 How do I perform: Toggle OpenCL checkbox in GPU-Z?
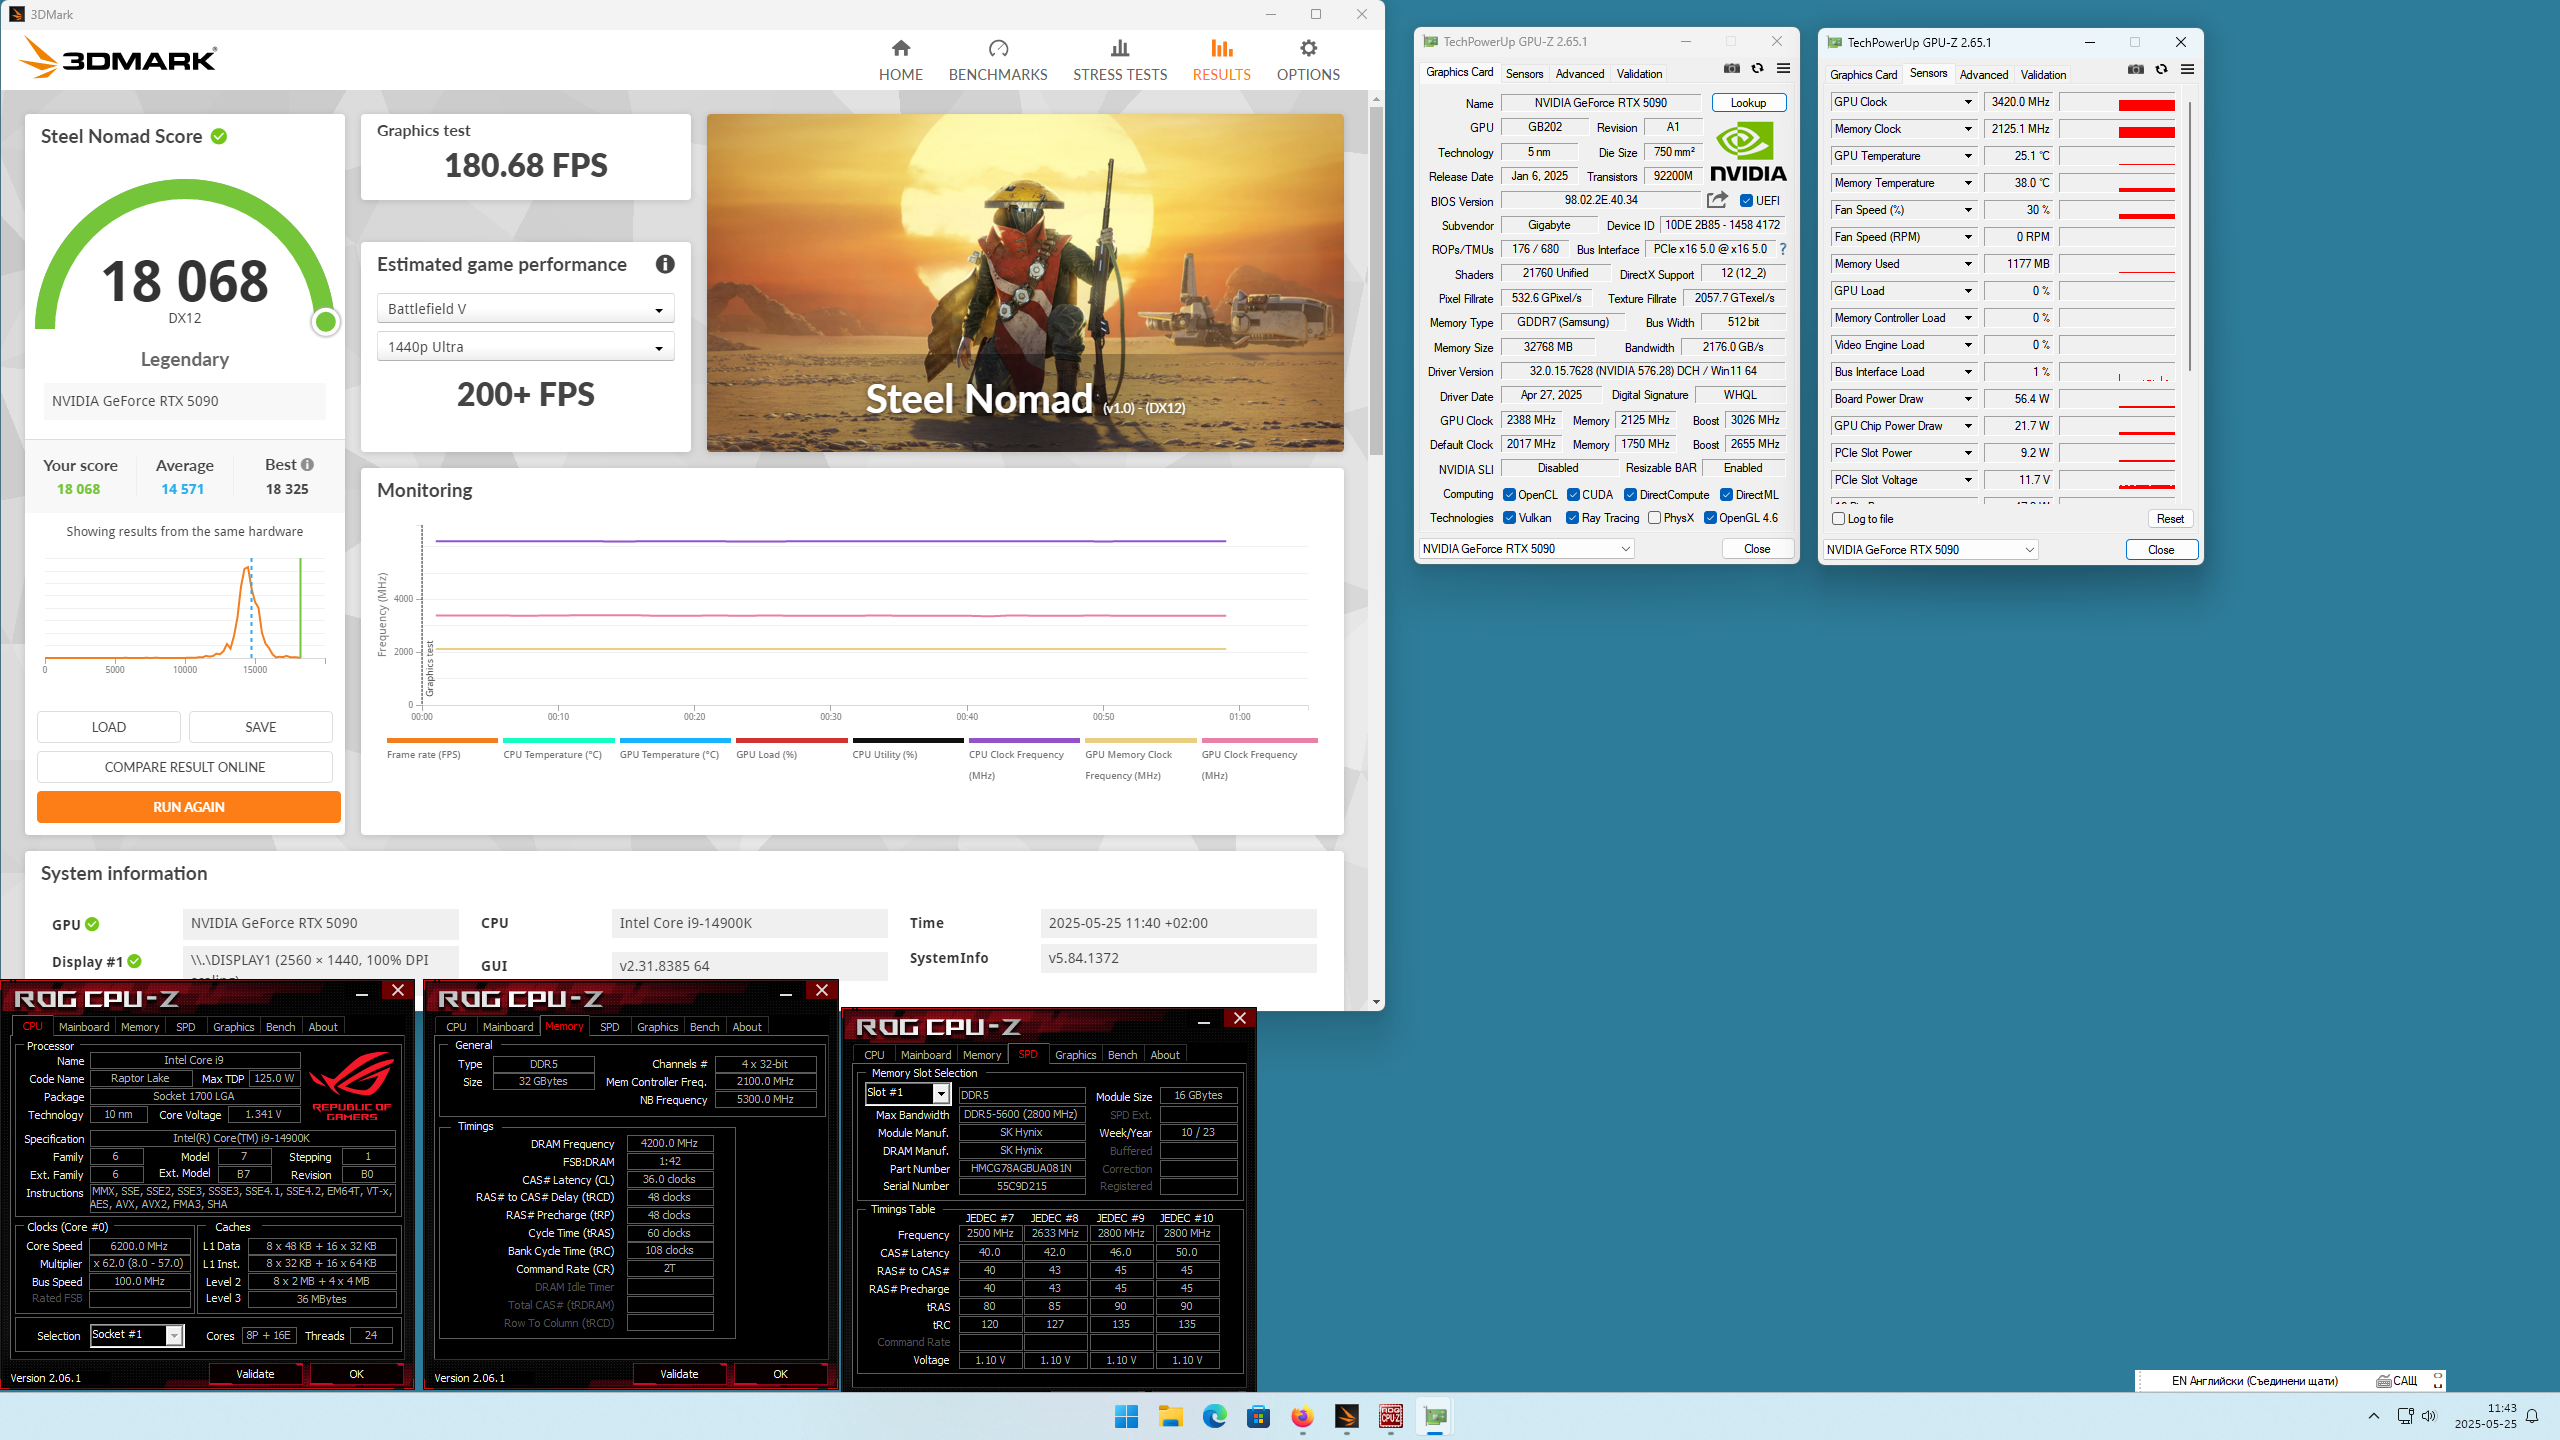[x=1509, y=495]
